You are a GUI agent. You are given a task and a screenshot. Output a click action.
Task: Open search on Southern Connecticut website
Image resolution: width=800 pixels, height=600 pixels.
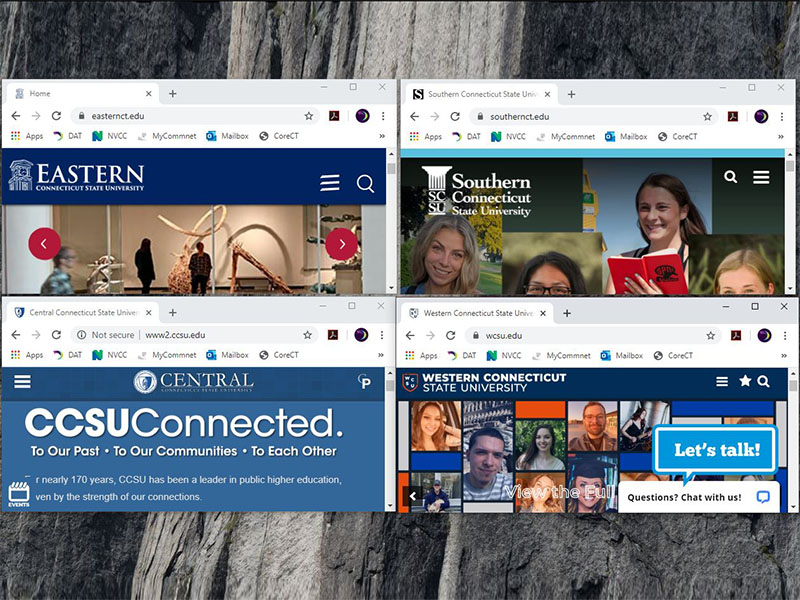coord(731,177)
